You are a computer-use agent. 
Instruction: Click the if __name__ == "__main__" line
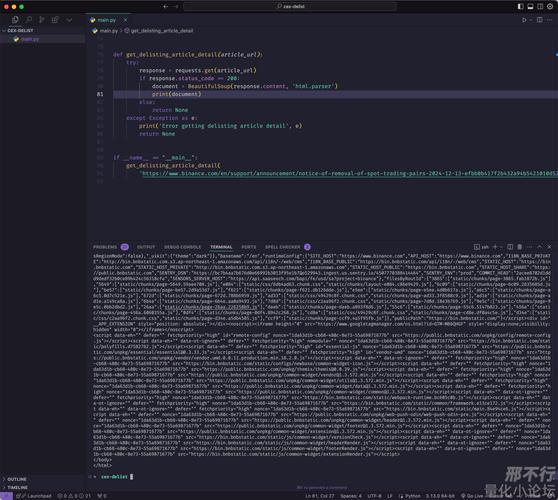point(155,157)
